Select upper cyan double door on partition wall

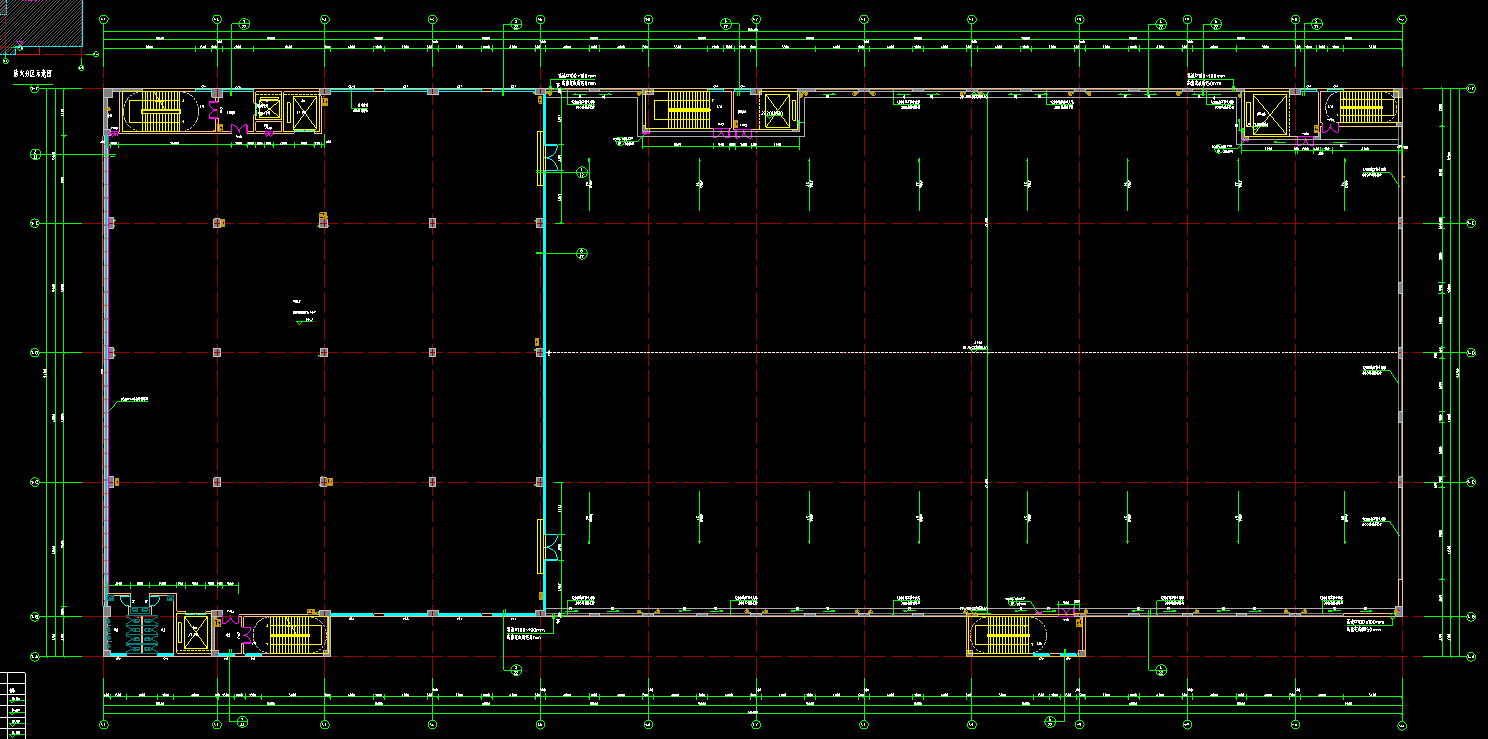[550, 157]
